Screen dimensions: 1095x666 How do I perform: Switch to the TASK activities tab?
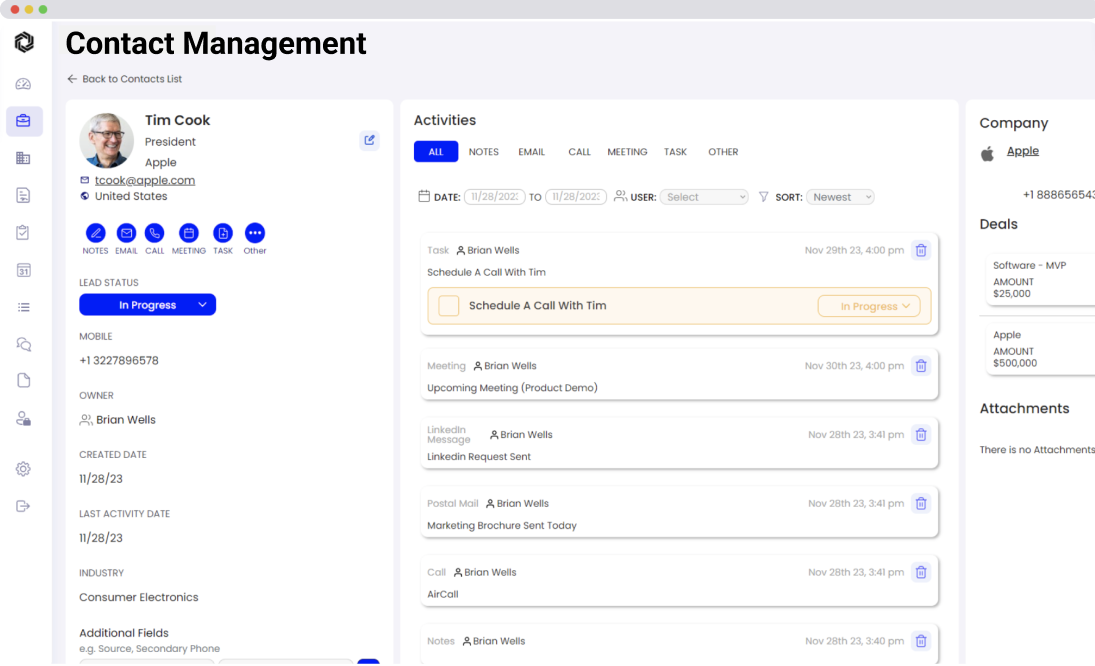click(x=675, y=151)
